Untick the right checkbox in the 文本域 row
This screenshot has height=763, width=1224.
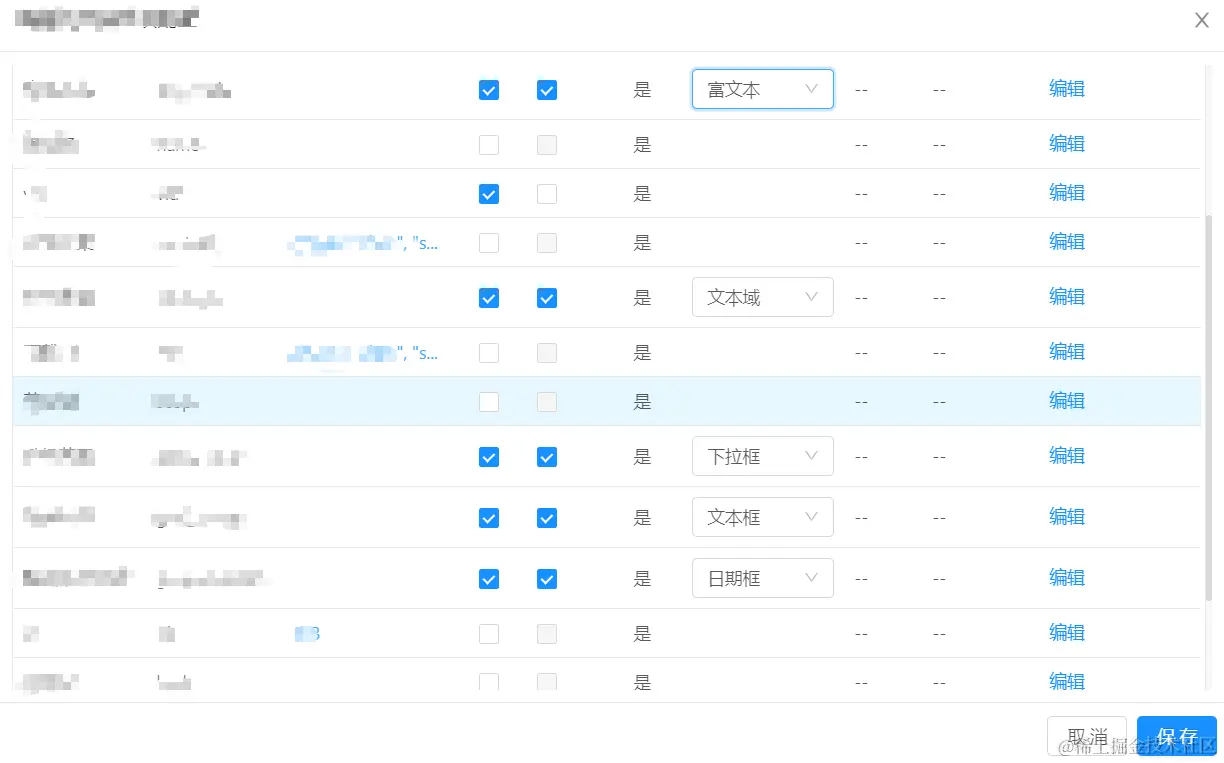pos(547,298)
